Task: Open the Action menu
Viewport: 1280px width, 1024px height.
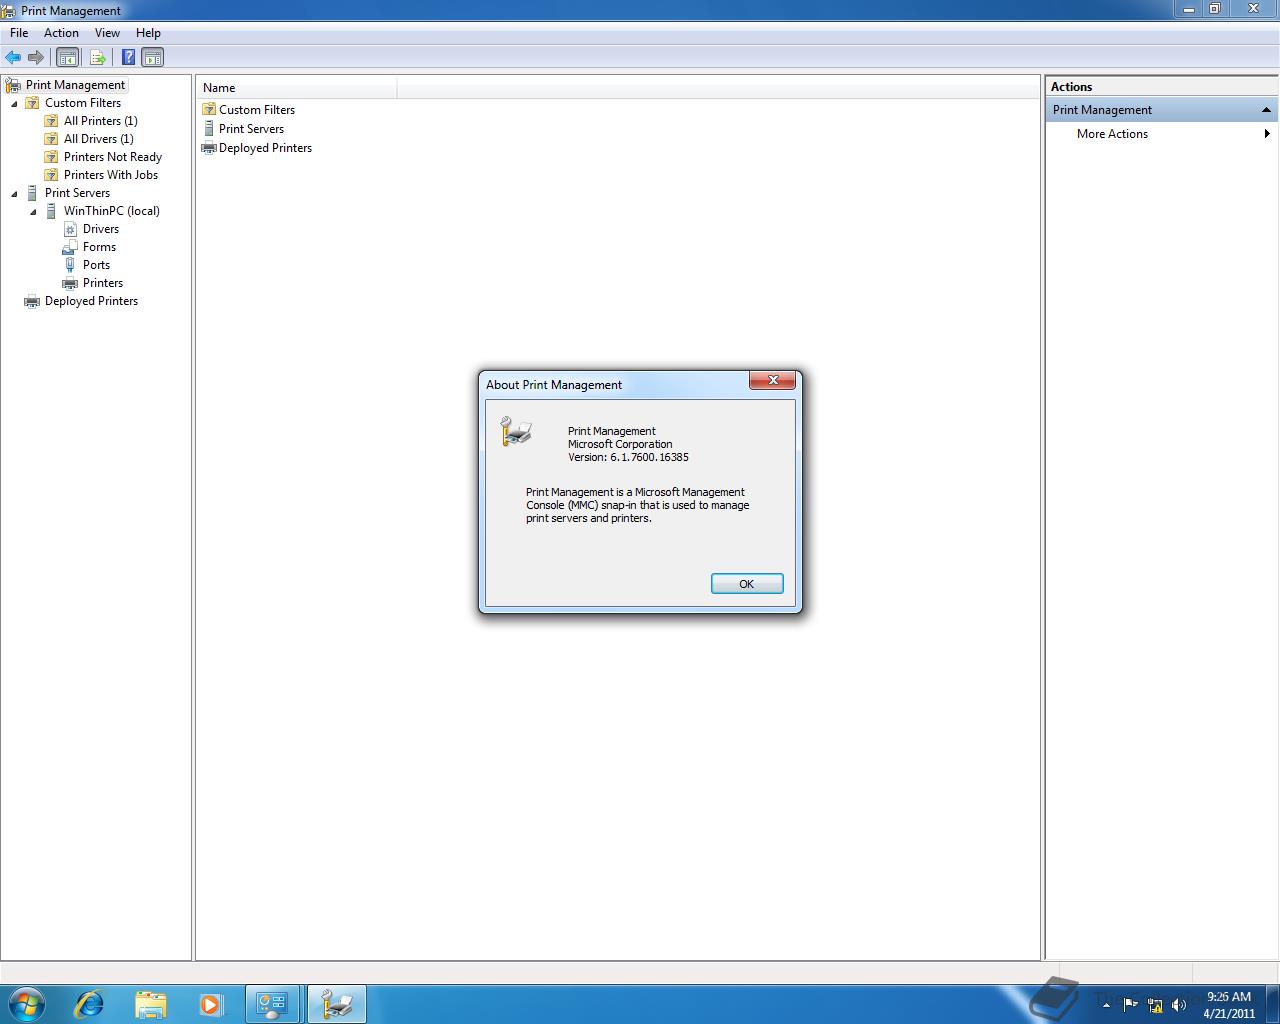Action: 61,33
